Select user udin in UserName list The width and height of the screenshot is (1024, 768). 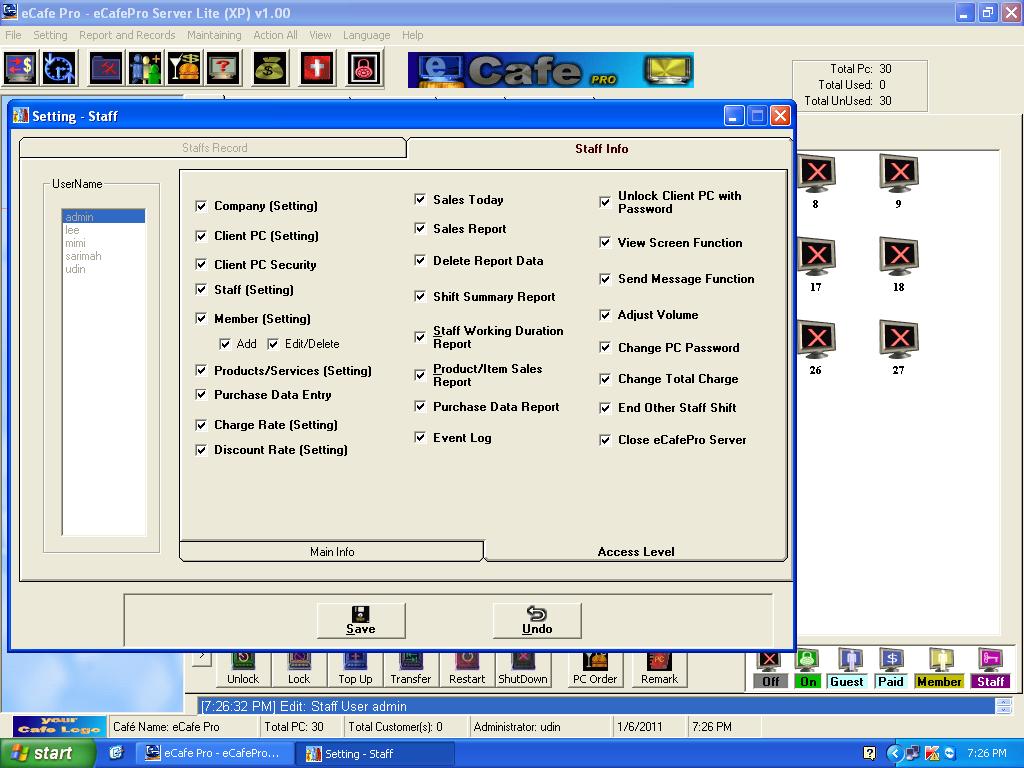(103, 269)
